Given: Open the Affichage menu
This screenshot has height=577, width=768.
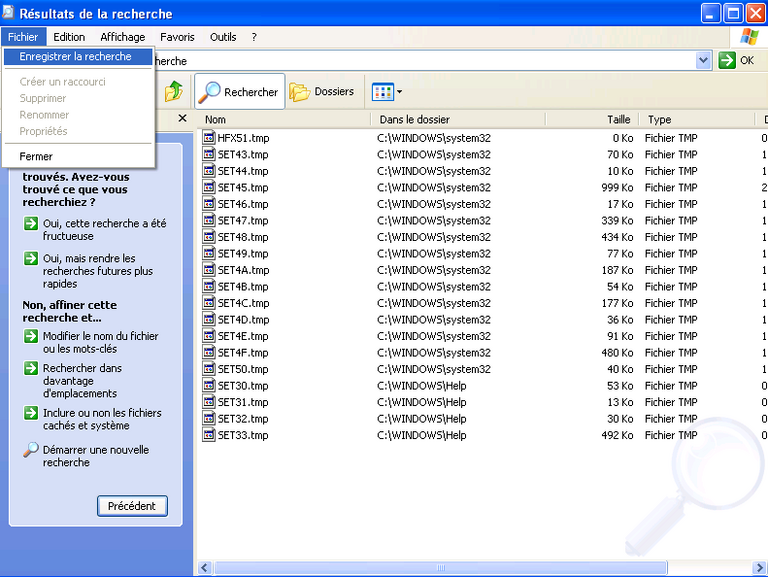Looking at the screenshot, I should pyautogui.click(x=122, y=37).
